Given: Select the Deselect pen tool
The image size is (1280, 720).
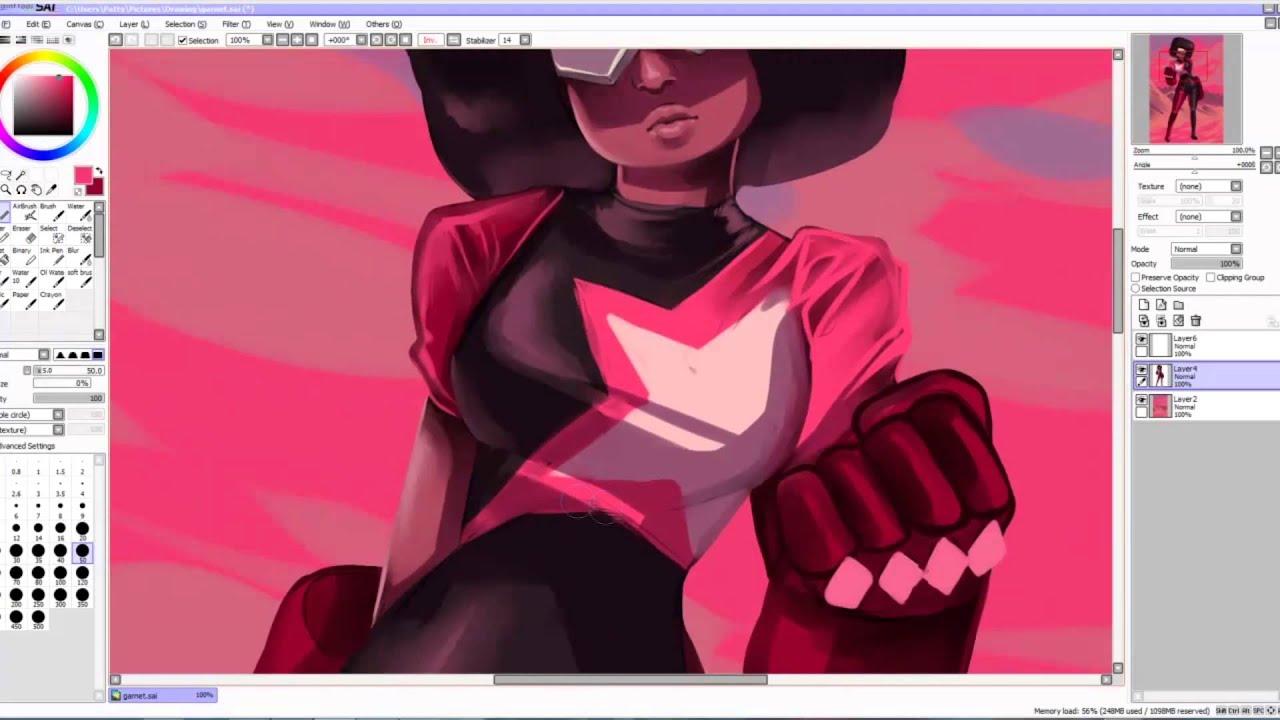Looking at the screenshot, I should (79, 234).
